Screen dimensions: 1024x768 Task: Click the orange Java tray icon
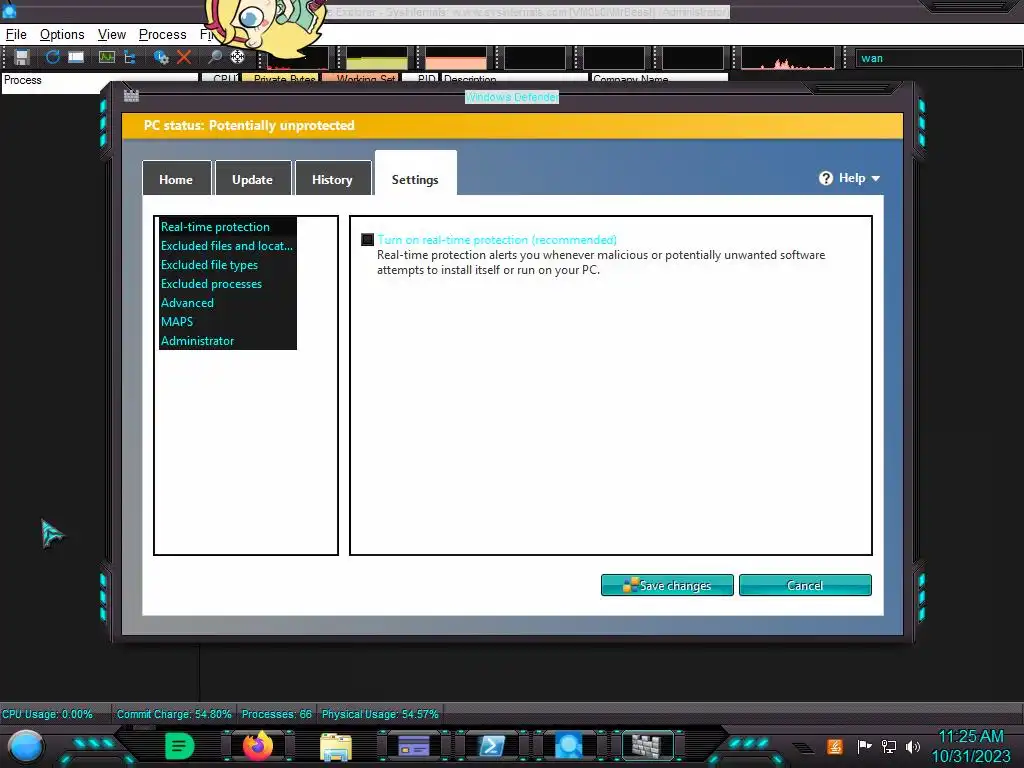(835, 746)
